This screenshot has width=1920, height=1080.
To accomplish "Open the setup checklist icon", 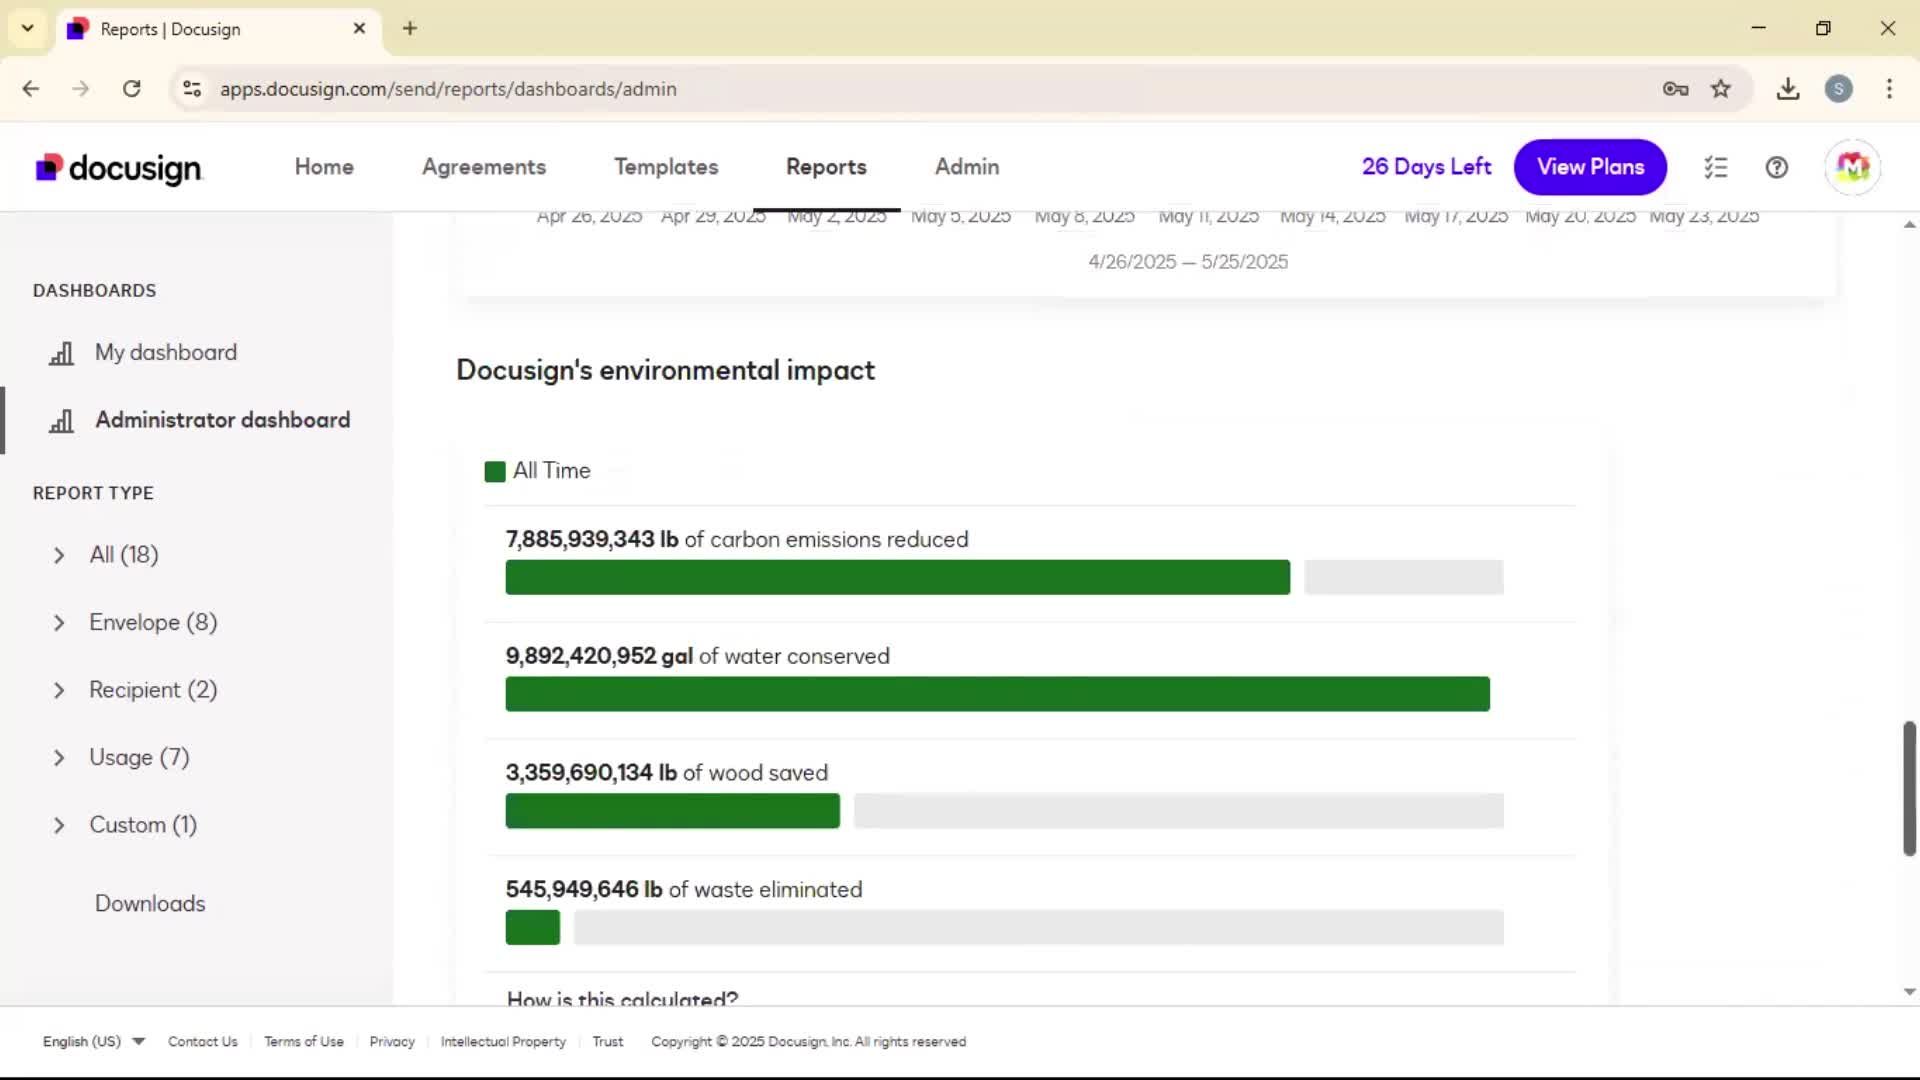I will coord(1716,167).
